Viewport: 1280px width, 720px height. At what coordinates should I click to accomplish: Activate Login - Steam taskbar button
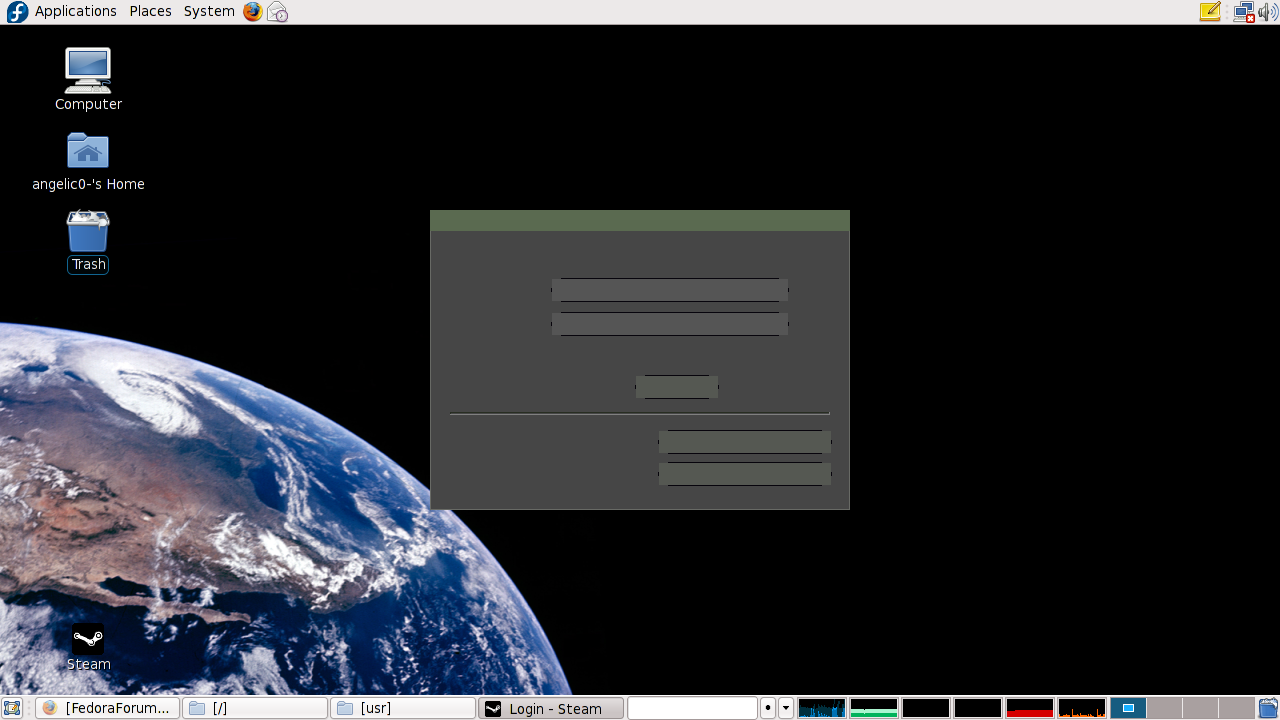coord(551,708)
